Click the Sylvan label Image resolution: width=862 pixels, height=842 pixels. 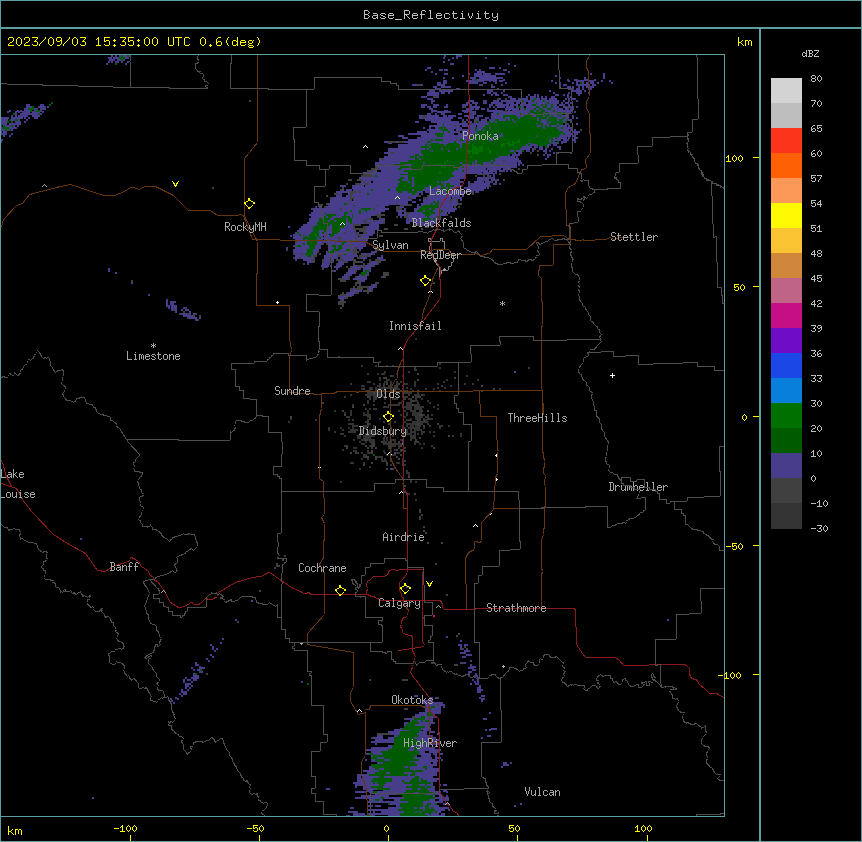click(x=390, y=245)
